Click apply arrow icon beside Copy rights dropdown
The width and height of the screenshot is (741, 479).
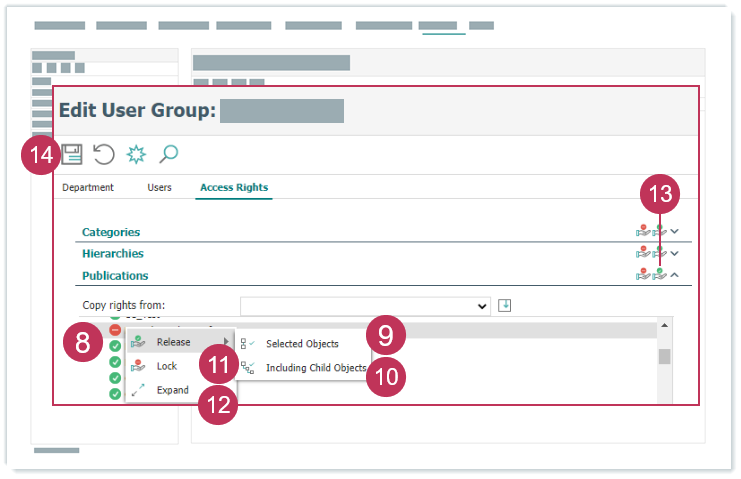pos(505,305)
